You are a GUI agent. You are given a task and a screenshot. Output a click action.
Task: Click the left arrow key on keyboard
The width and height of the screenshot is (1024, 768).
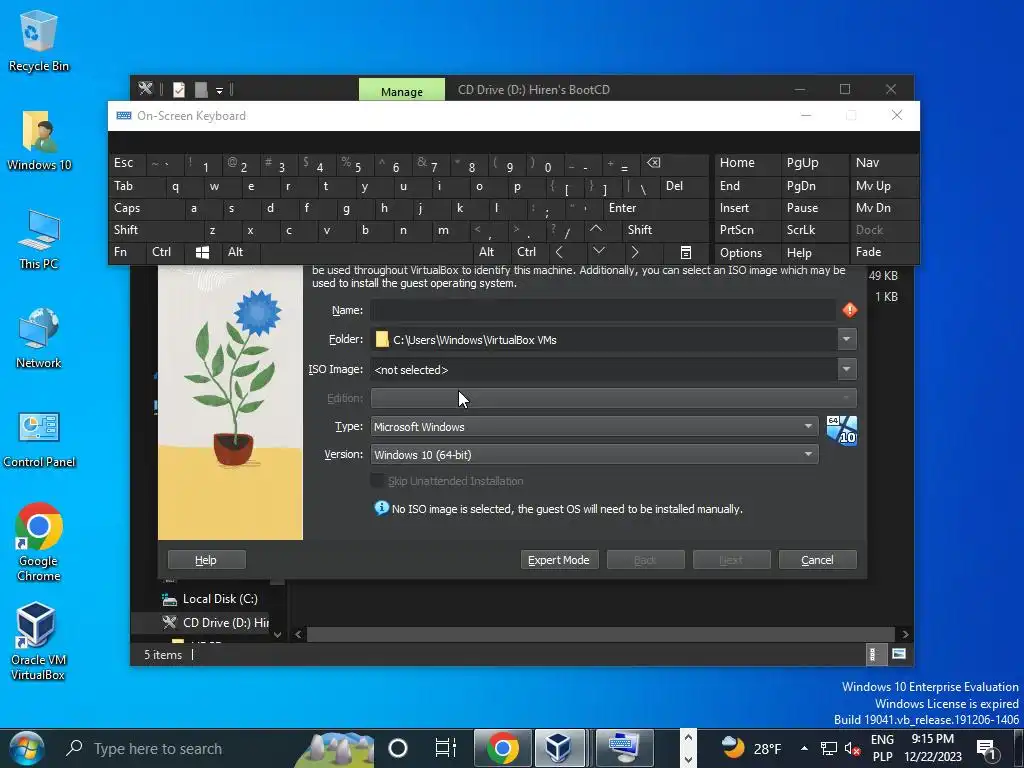tap(560, 252)
